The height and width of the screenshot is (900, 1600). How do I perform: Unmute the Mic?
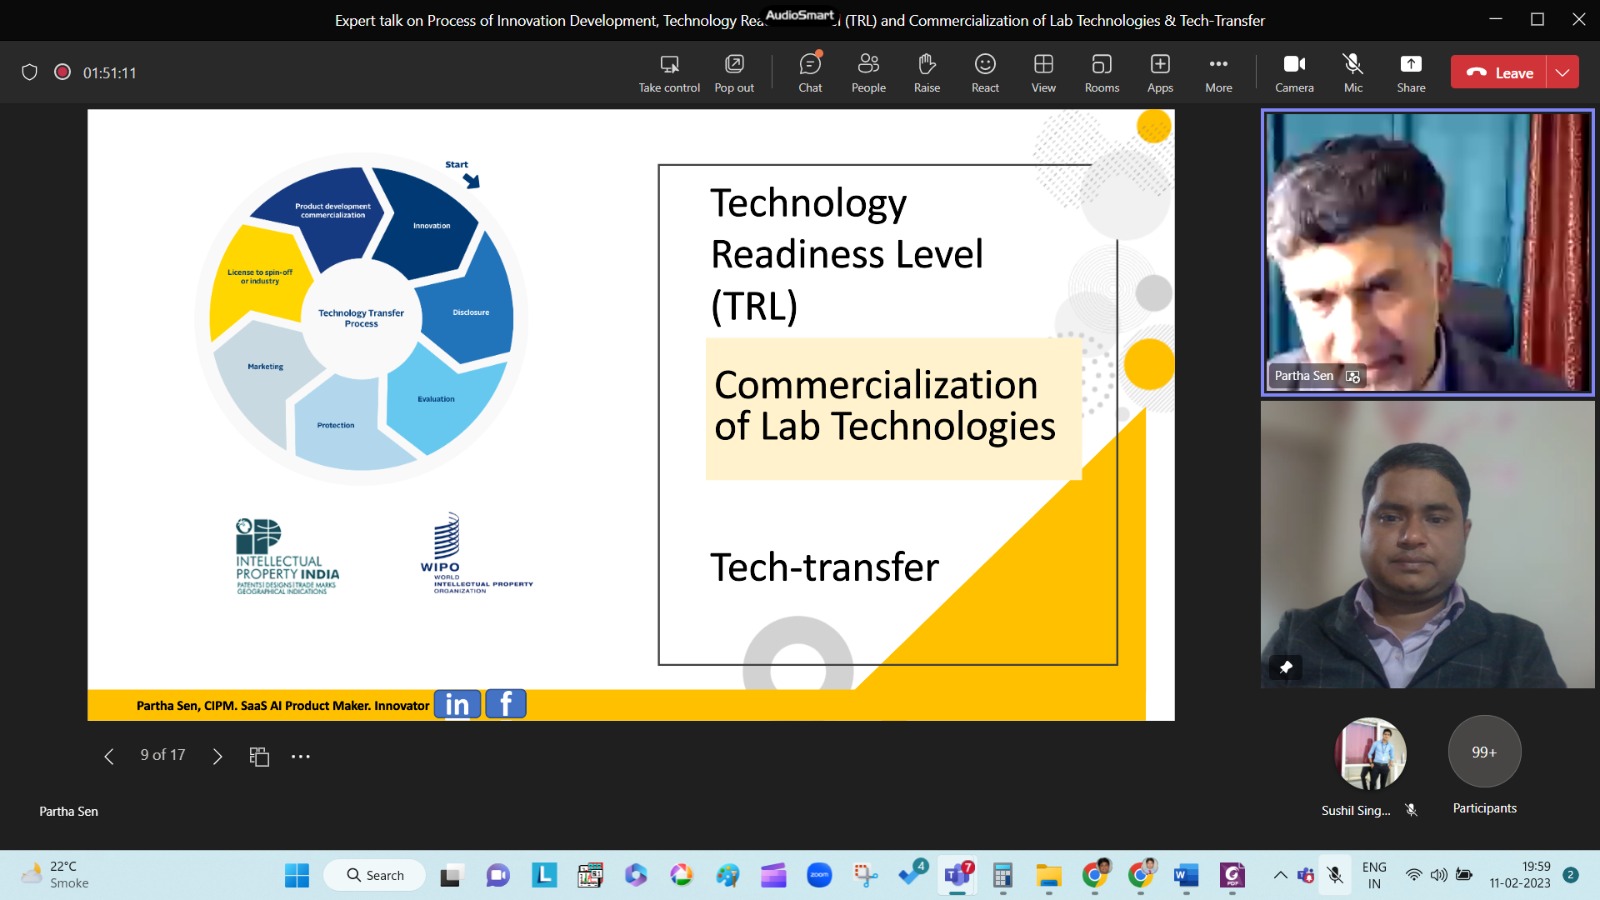(x=1353, y=73)
